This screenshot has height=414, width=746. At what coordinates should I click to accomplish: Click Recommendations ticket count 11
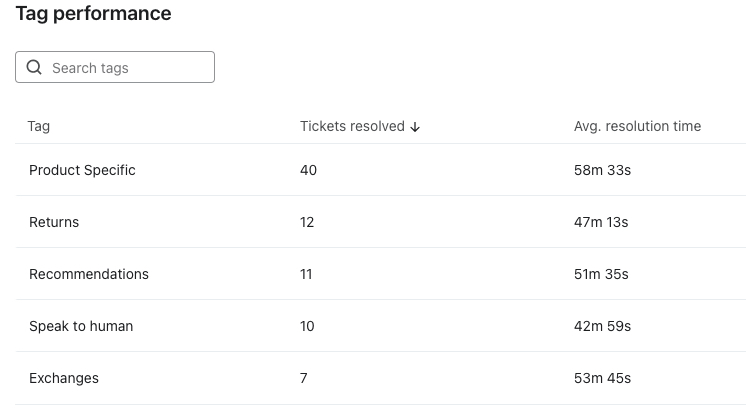[x=306, y=274]
